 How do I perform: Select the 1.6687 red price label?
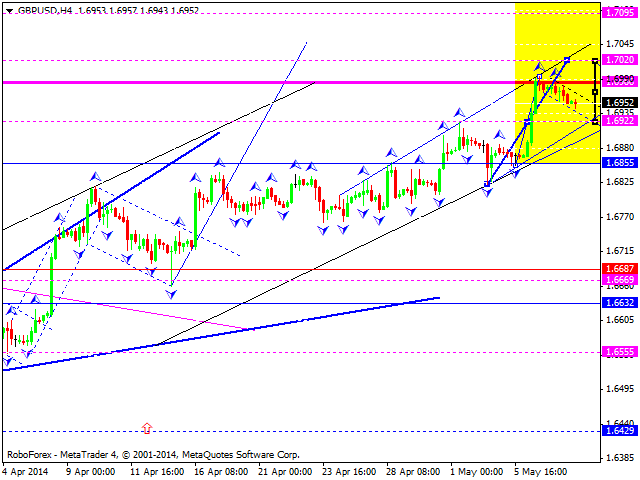(x=621, y=269)
